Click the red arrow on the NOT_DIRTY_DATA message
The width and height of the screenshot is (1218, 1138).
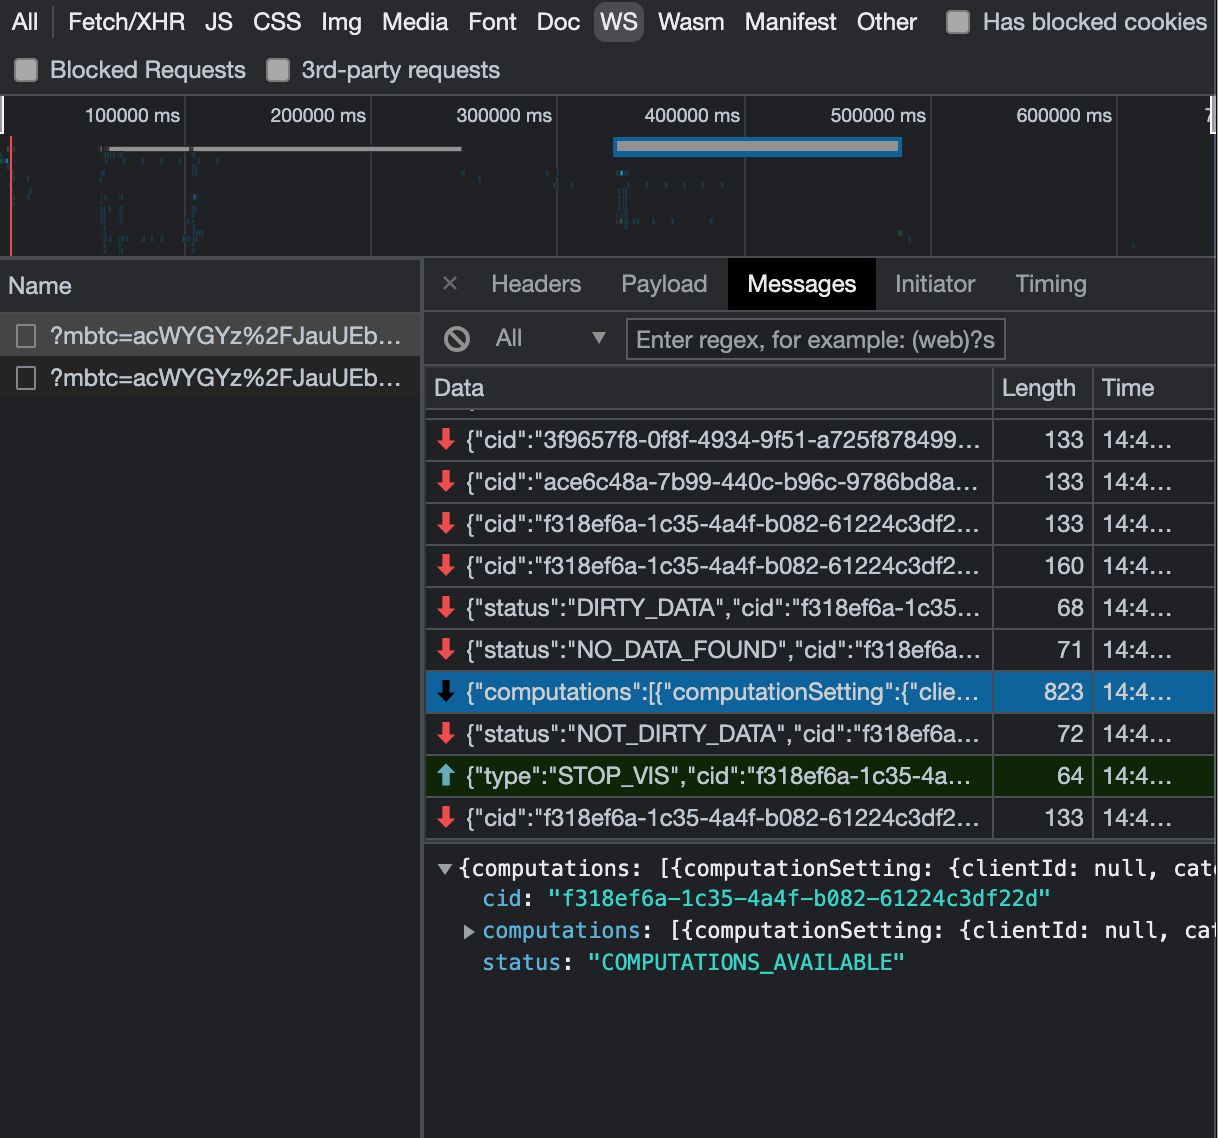(446, 733)
